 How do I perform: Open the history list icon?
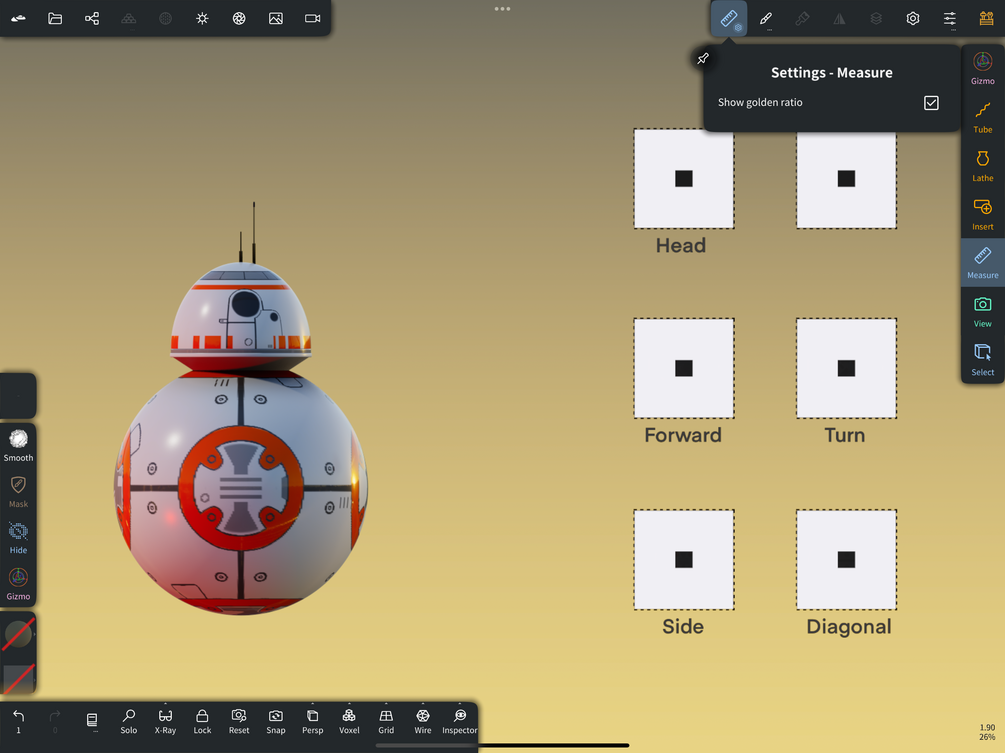click(x=92, y=721)
